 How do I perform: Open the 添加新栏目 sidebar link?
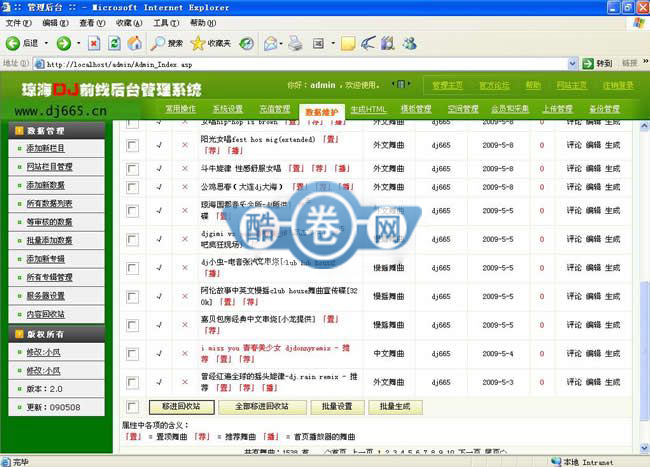[46, 148]
